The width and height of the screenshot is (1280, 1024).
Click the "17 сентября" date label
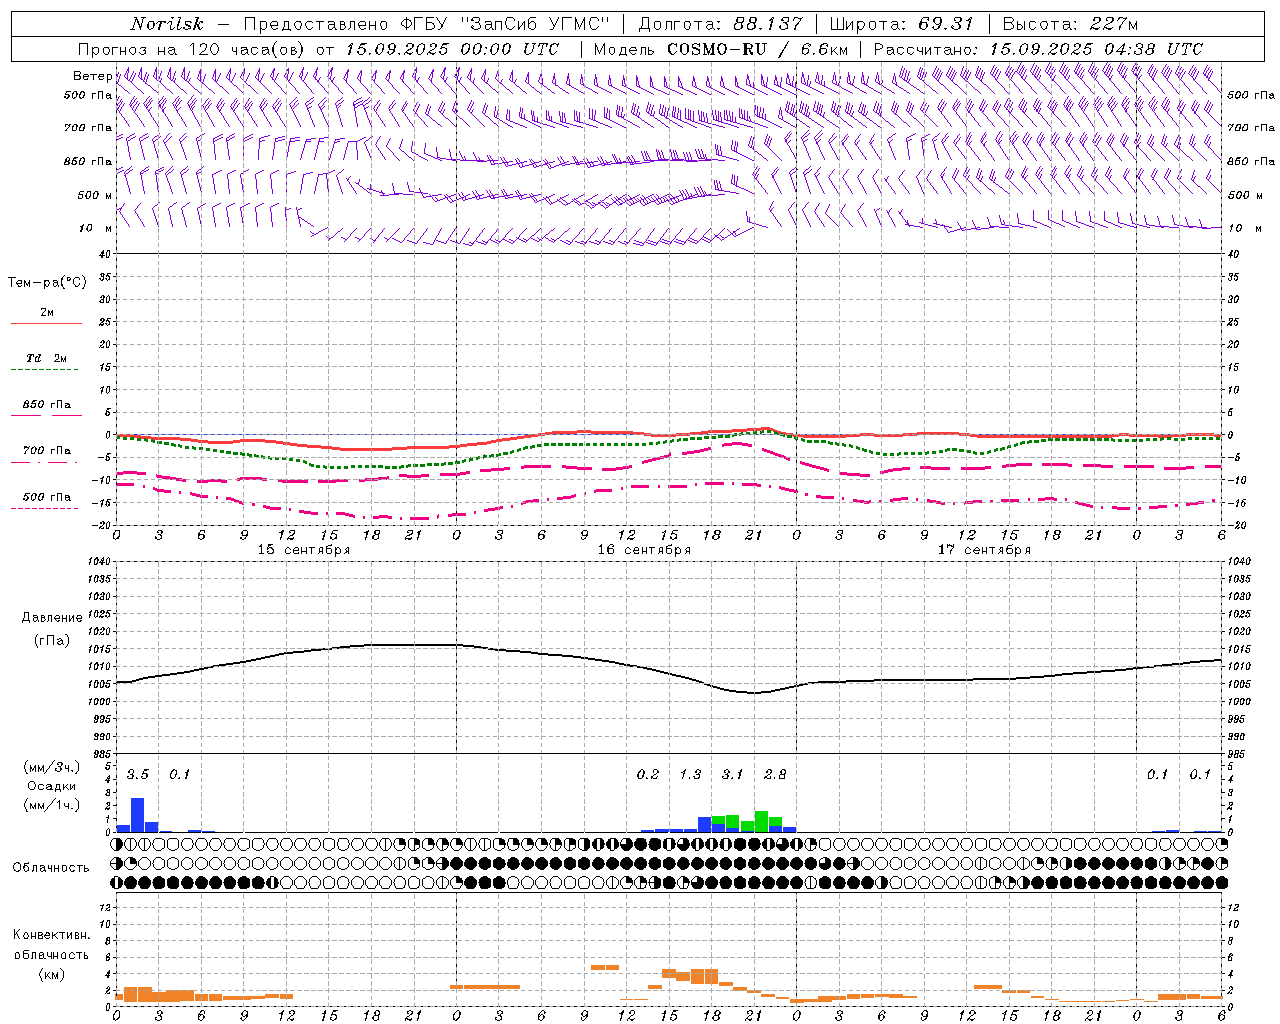984,550
